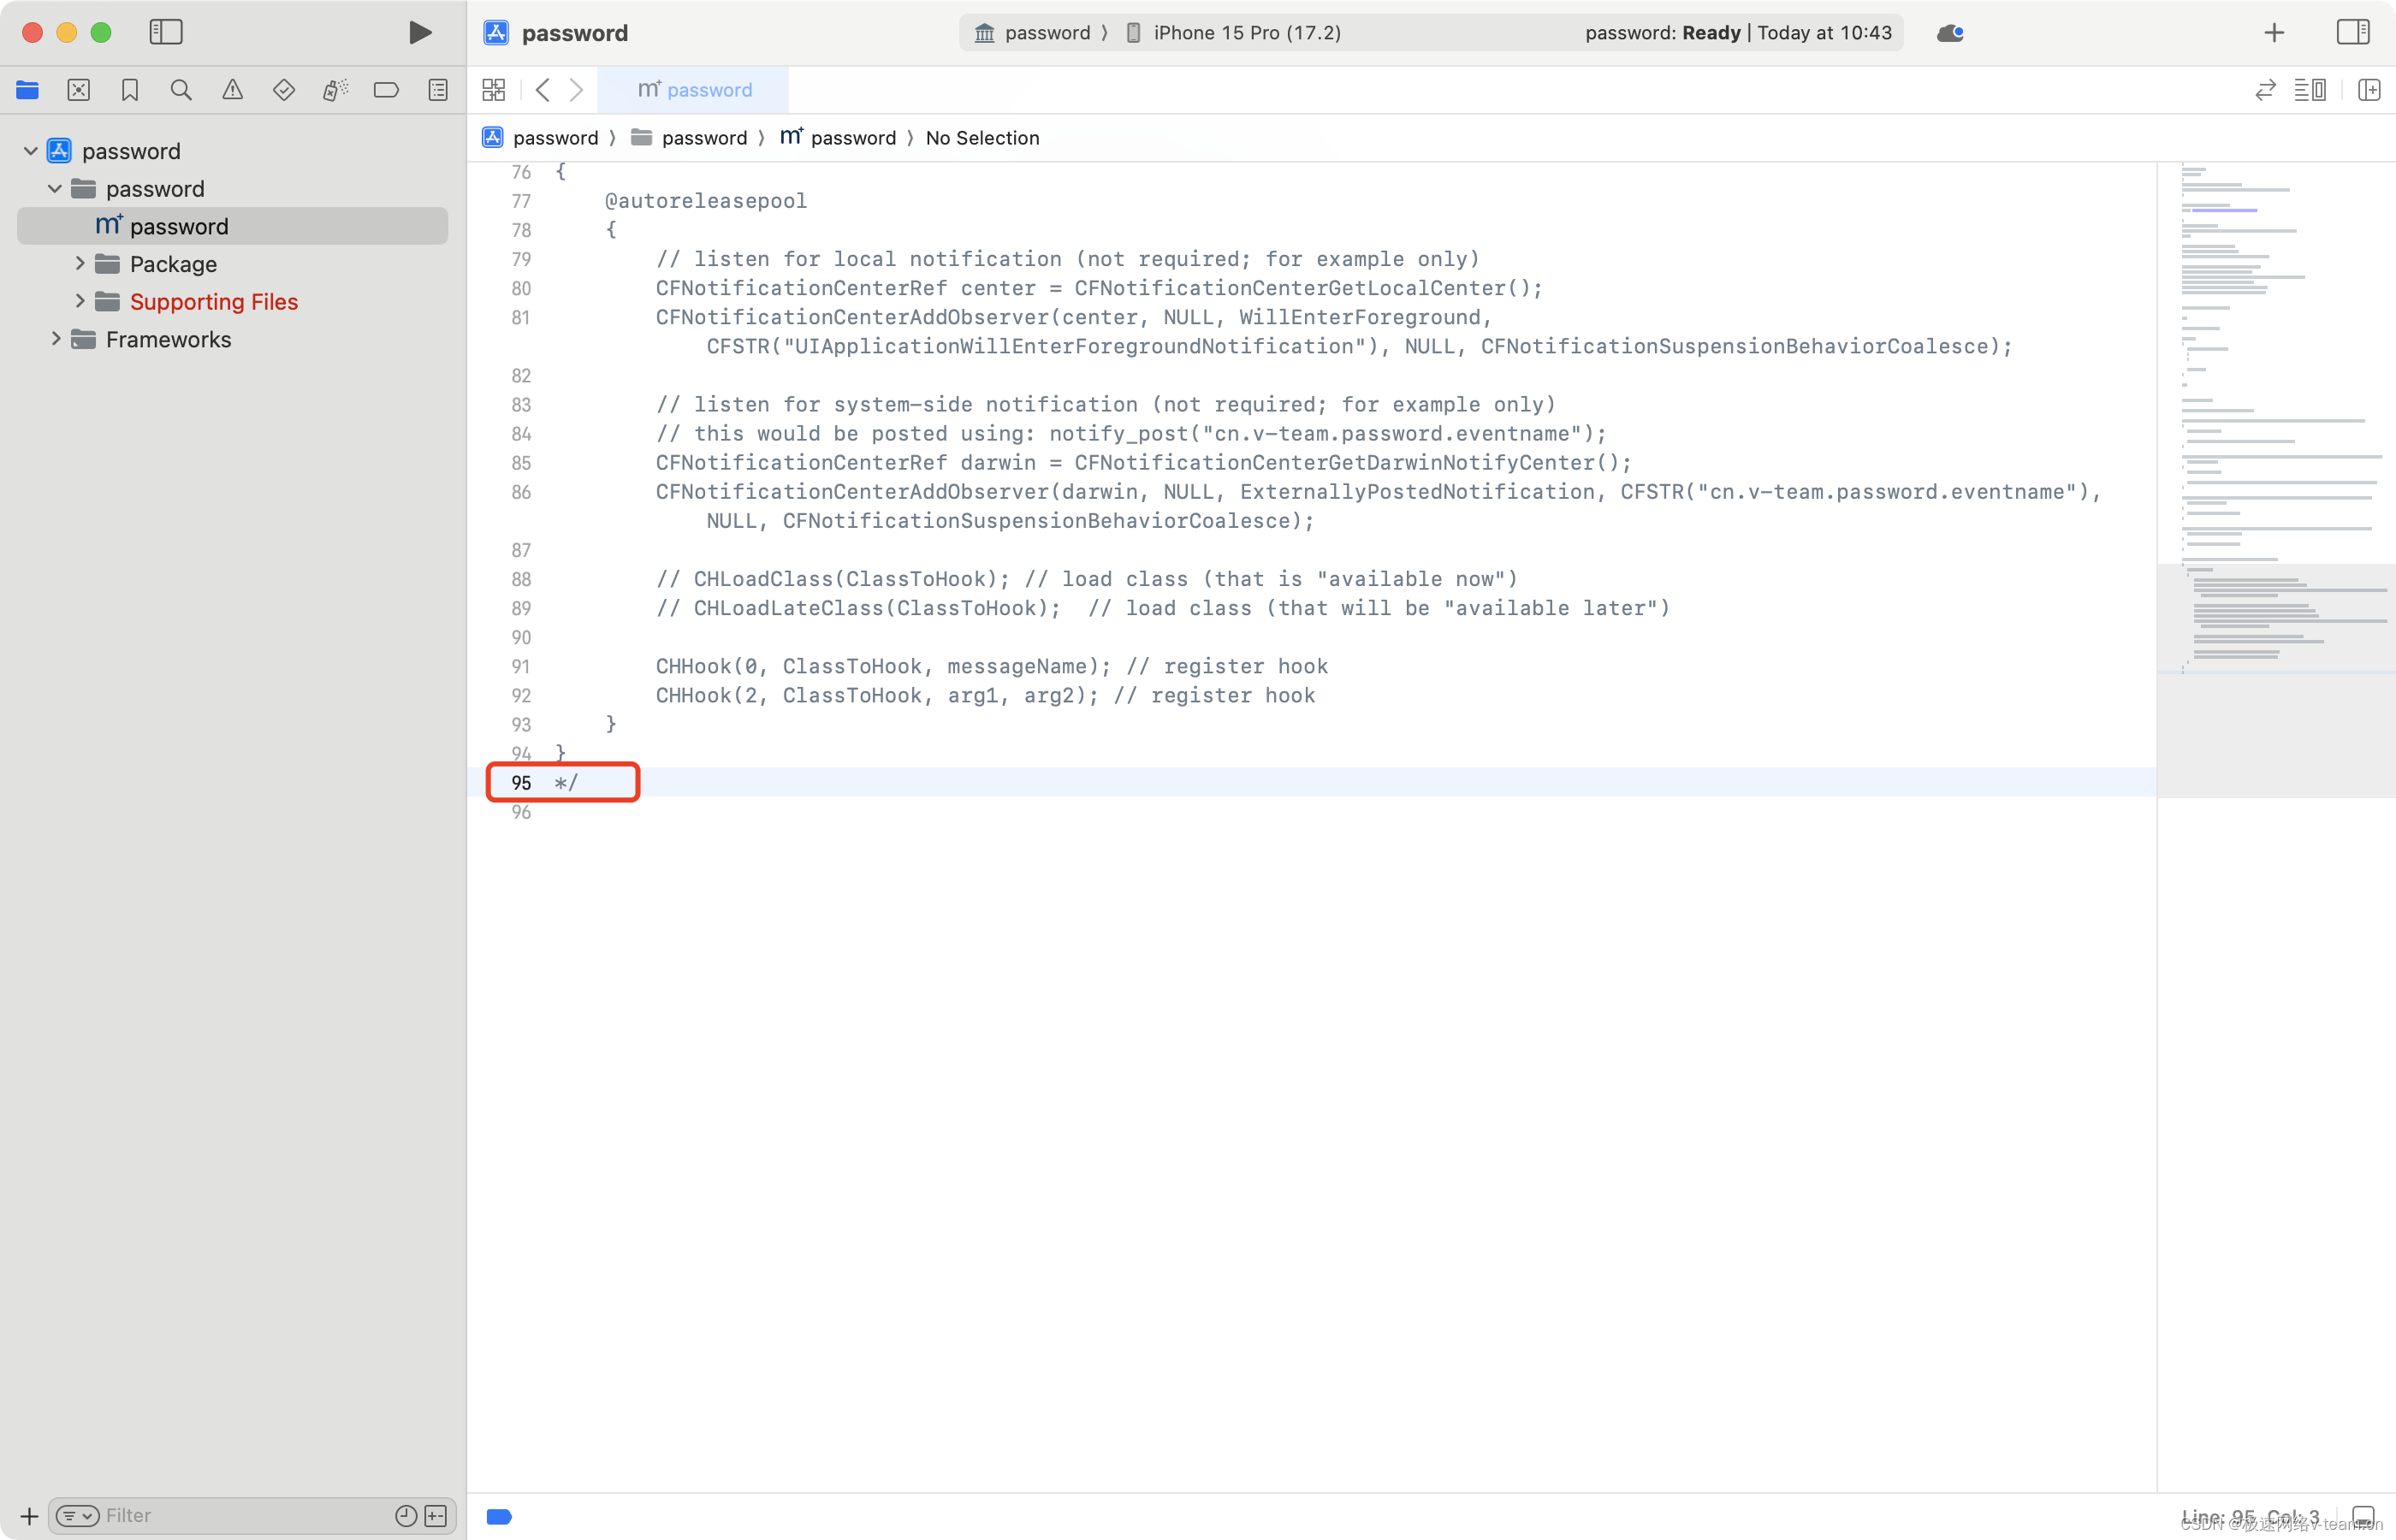This screenshot has height=1540, width=2396.
Task: Click the add library plus button
Action: [2274, 33]
